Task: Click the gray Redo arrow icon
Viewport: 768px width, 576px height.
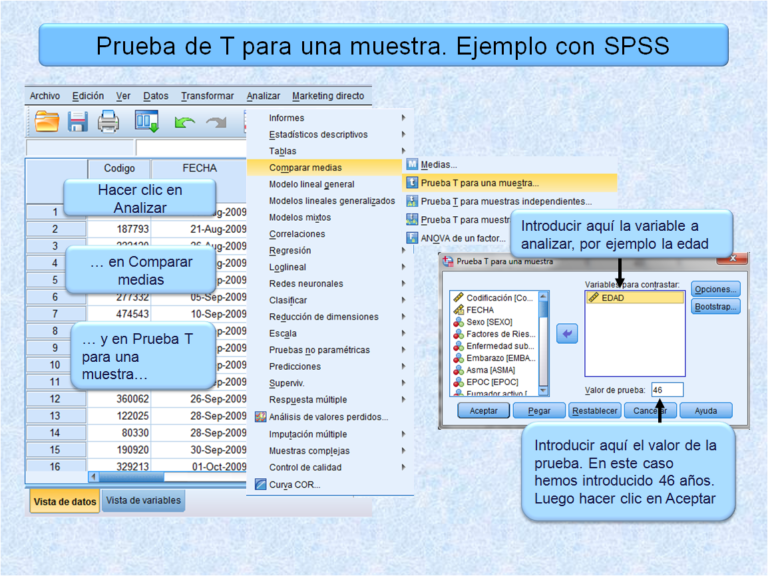Action: (216, 122)
